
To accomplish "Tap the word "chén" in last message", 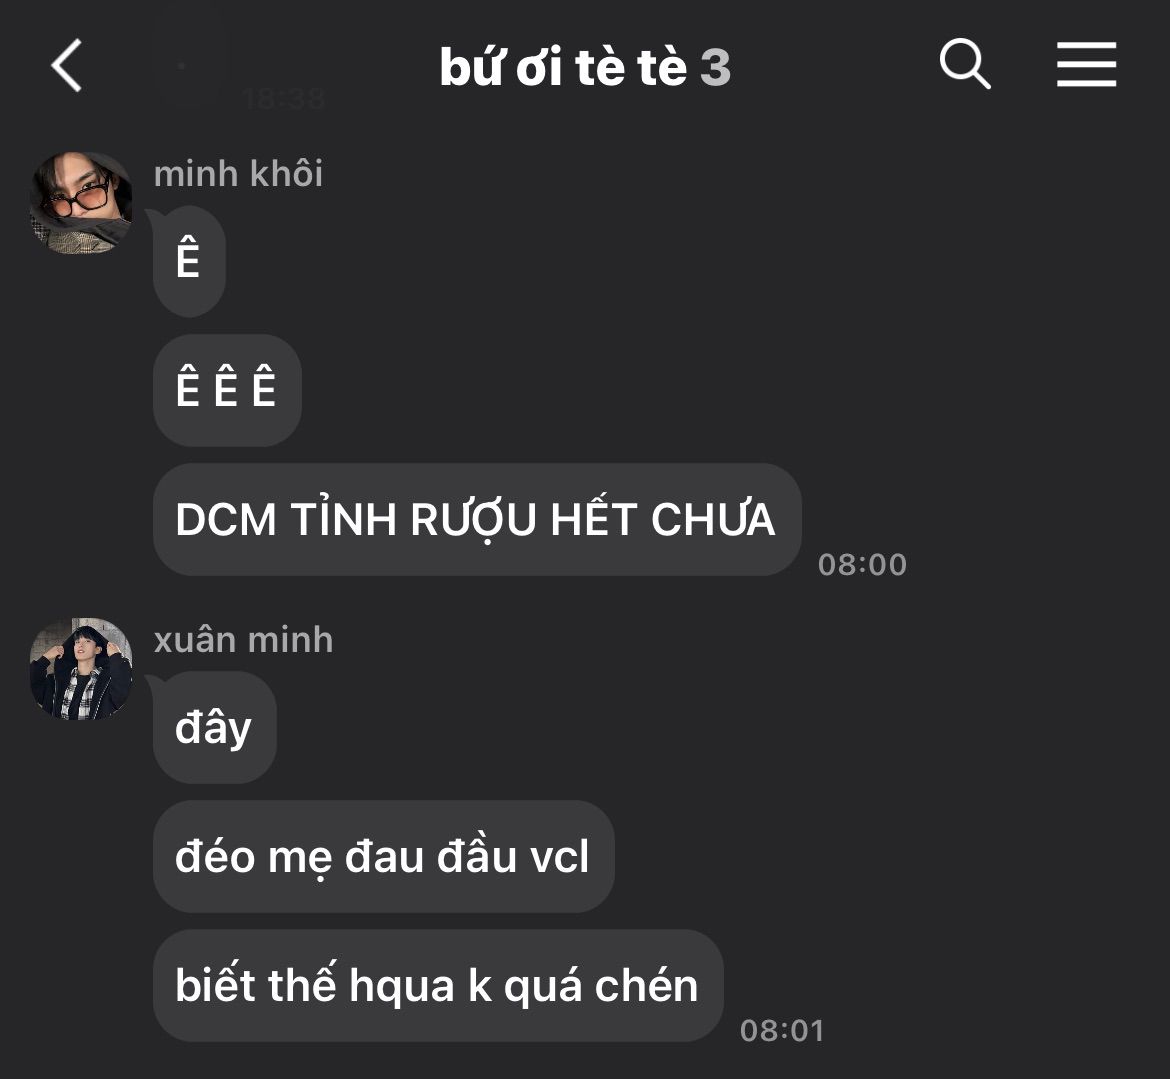I will click(646, 986).
